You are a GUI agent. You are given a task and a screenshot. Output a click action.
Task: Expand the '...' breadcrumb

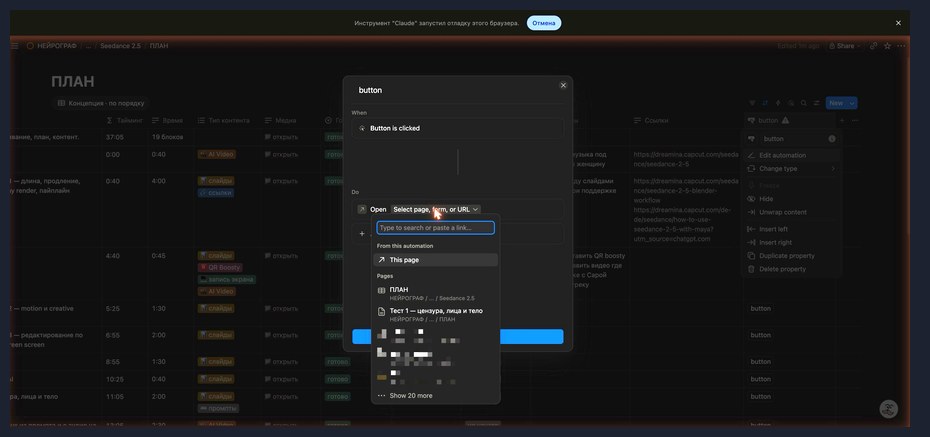pos(89,46)
